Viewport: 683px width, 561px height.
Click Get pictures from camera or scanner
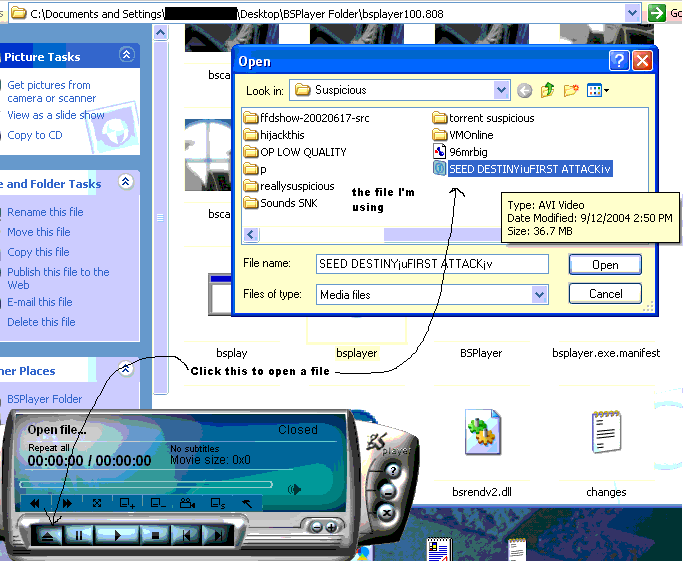(51, 91)
